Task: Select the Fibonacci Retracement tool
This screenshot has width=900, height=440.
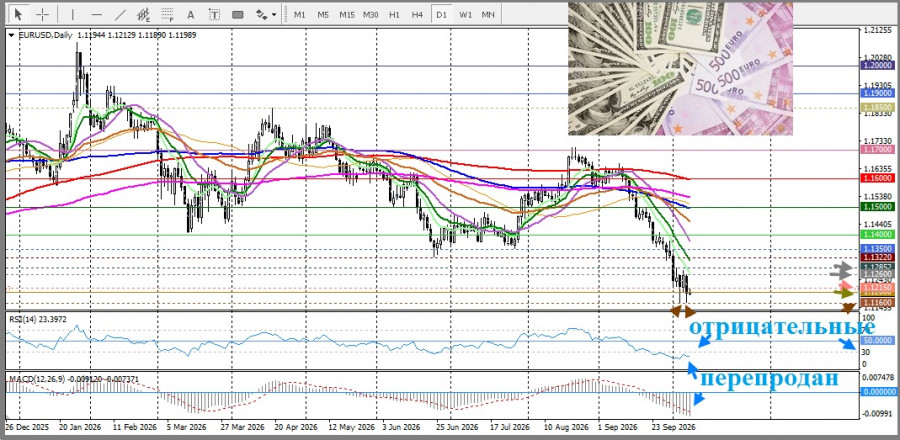Action: pyautogui.click(x=167, y=14)
